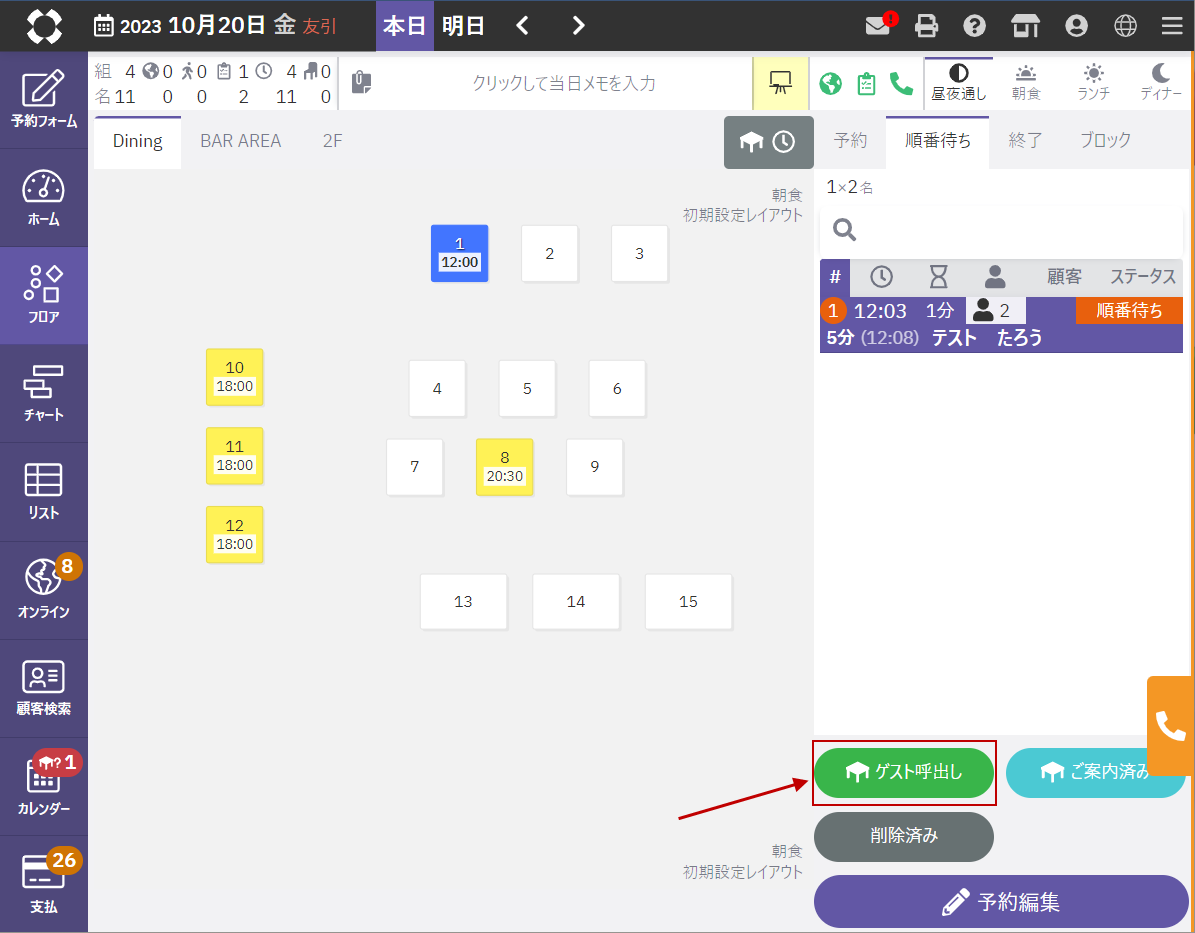Viewport: 1195px width, 933px height.
Task: Open the language globe icon
Action: 1126,26
